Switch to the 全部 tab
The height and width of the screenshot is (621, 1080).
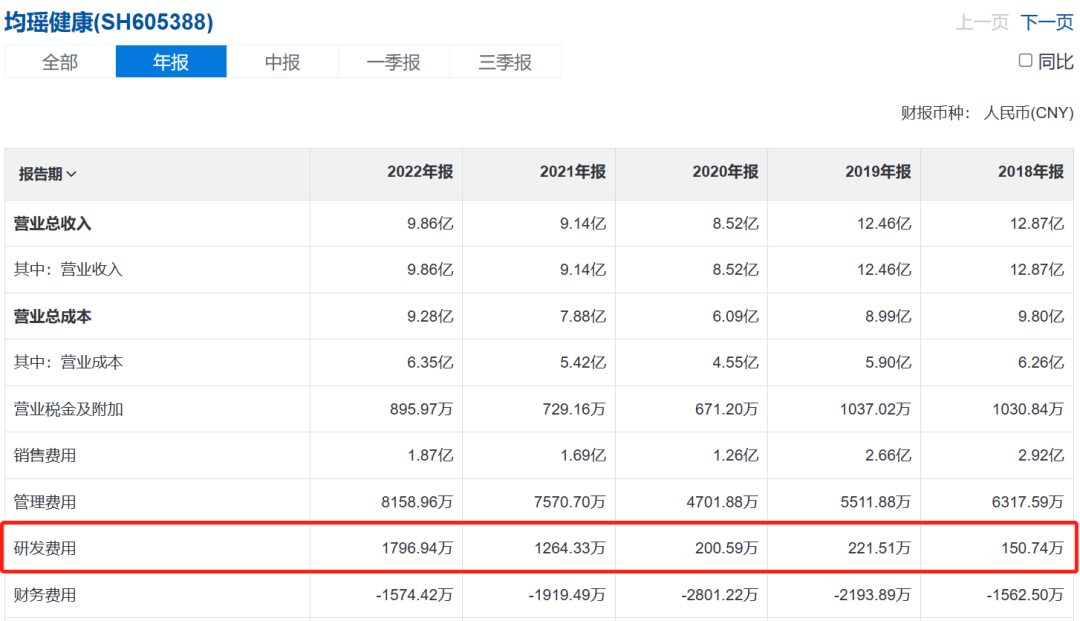pyautogui.click(x=60, y=62)
